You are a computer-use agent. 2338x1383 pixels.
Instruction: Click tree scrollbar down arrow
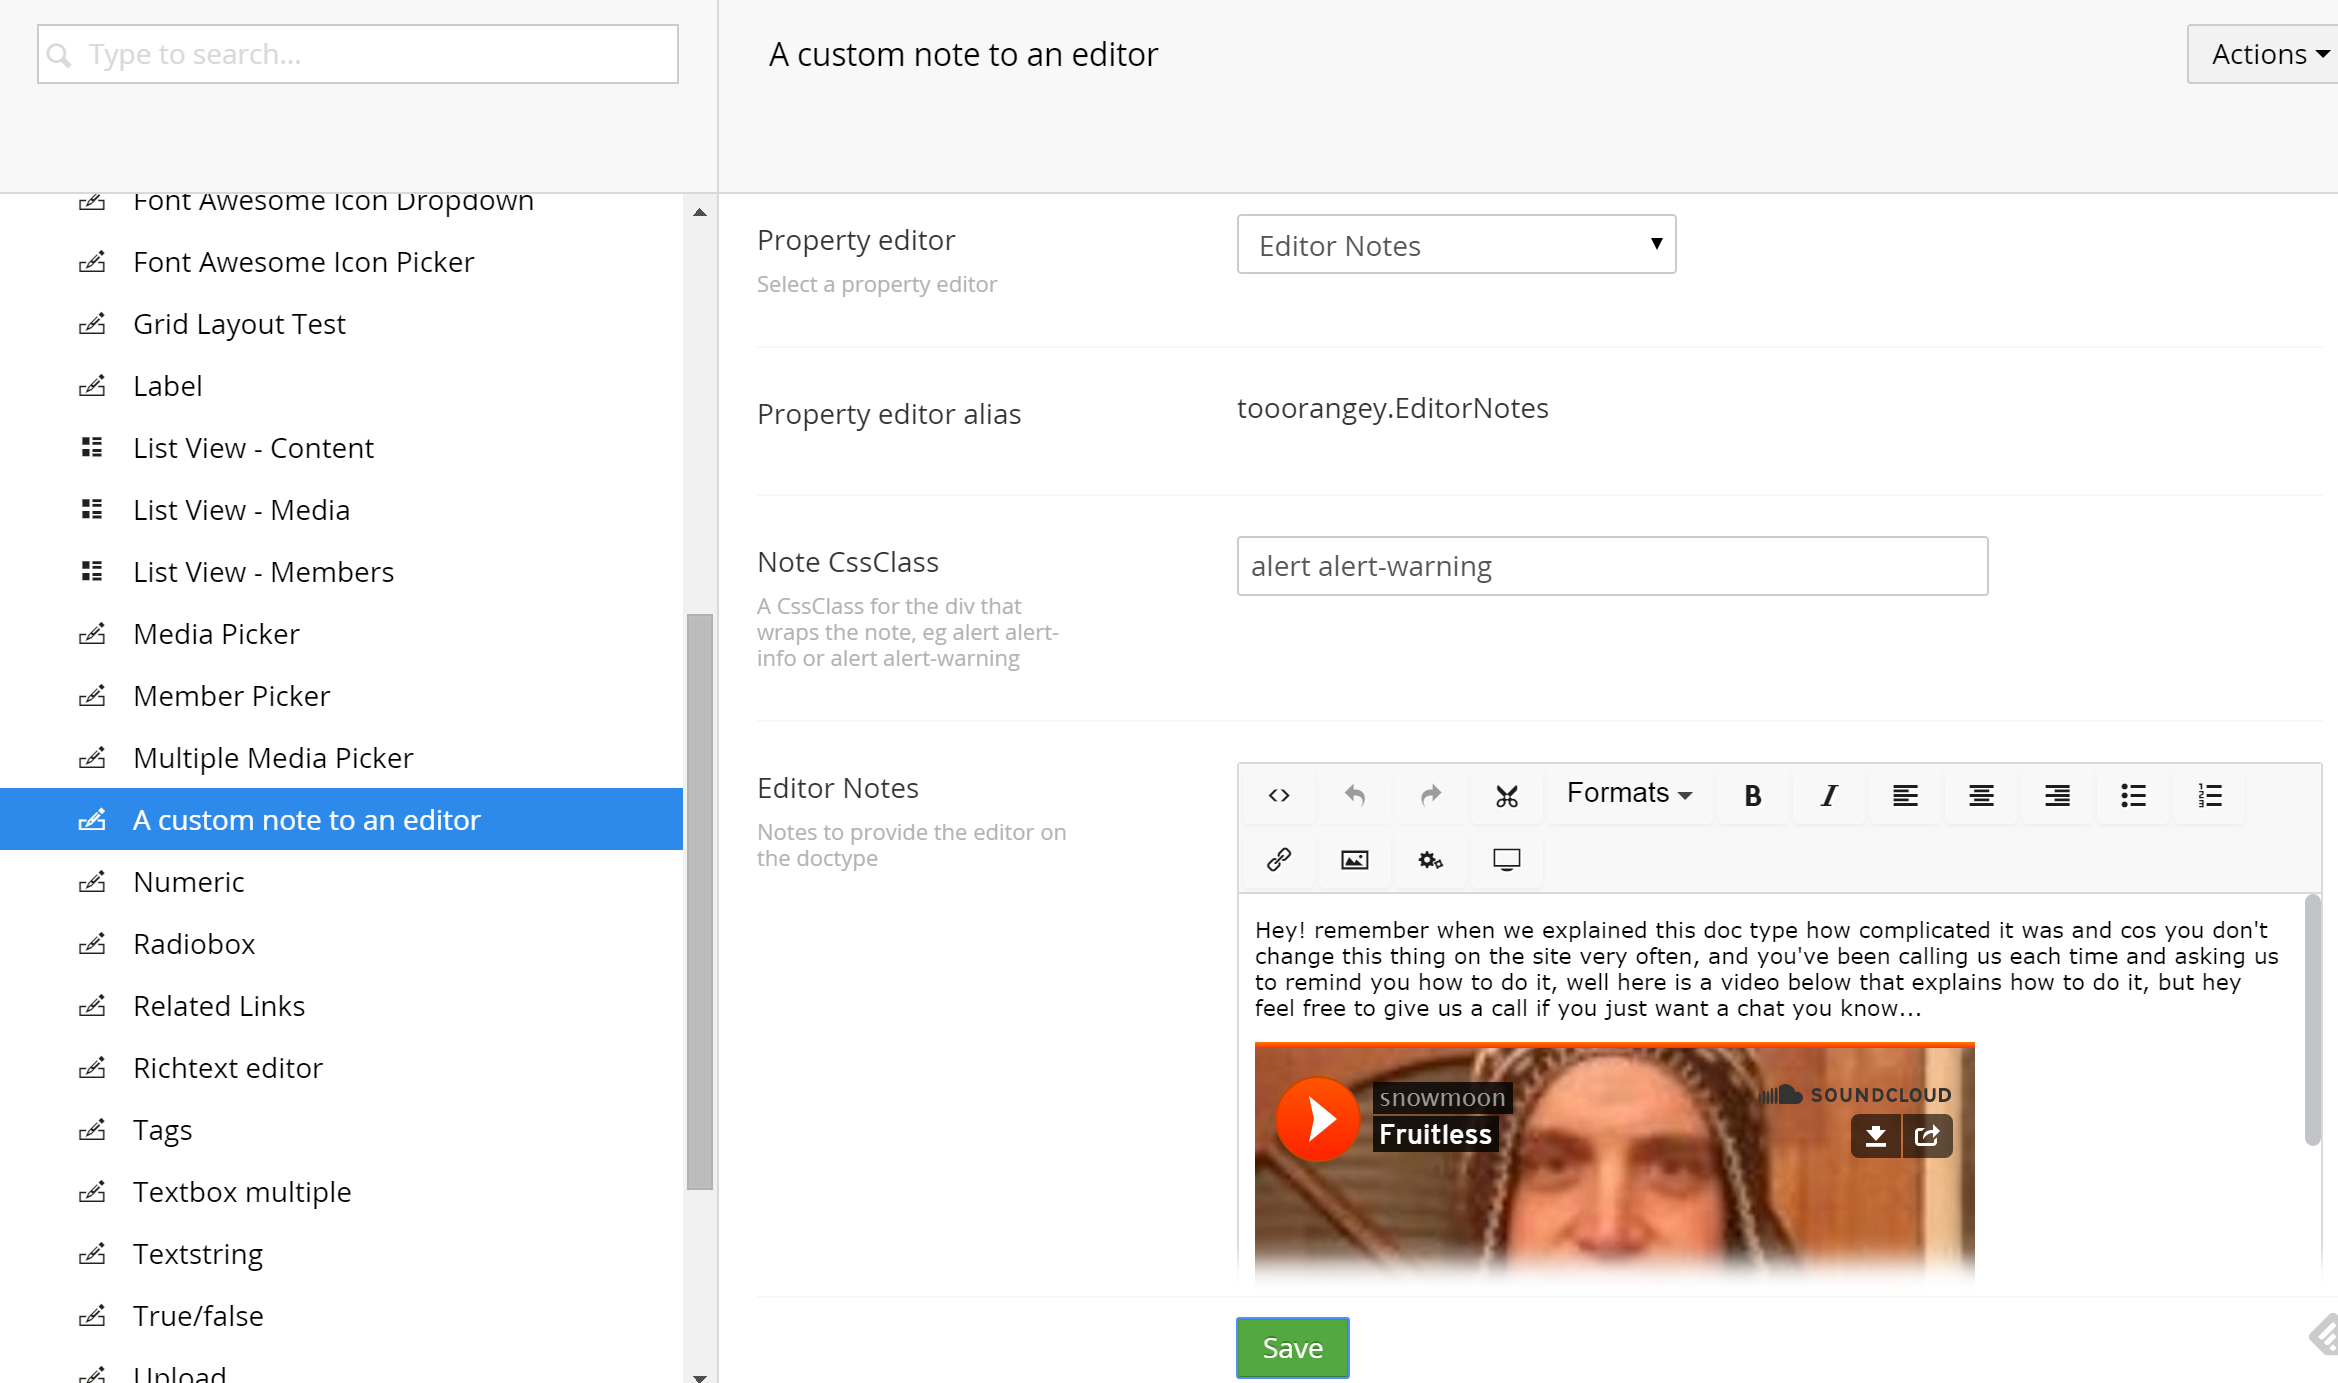pos(700,1377)
